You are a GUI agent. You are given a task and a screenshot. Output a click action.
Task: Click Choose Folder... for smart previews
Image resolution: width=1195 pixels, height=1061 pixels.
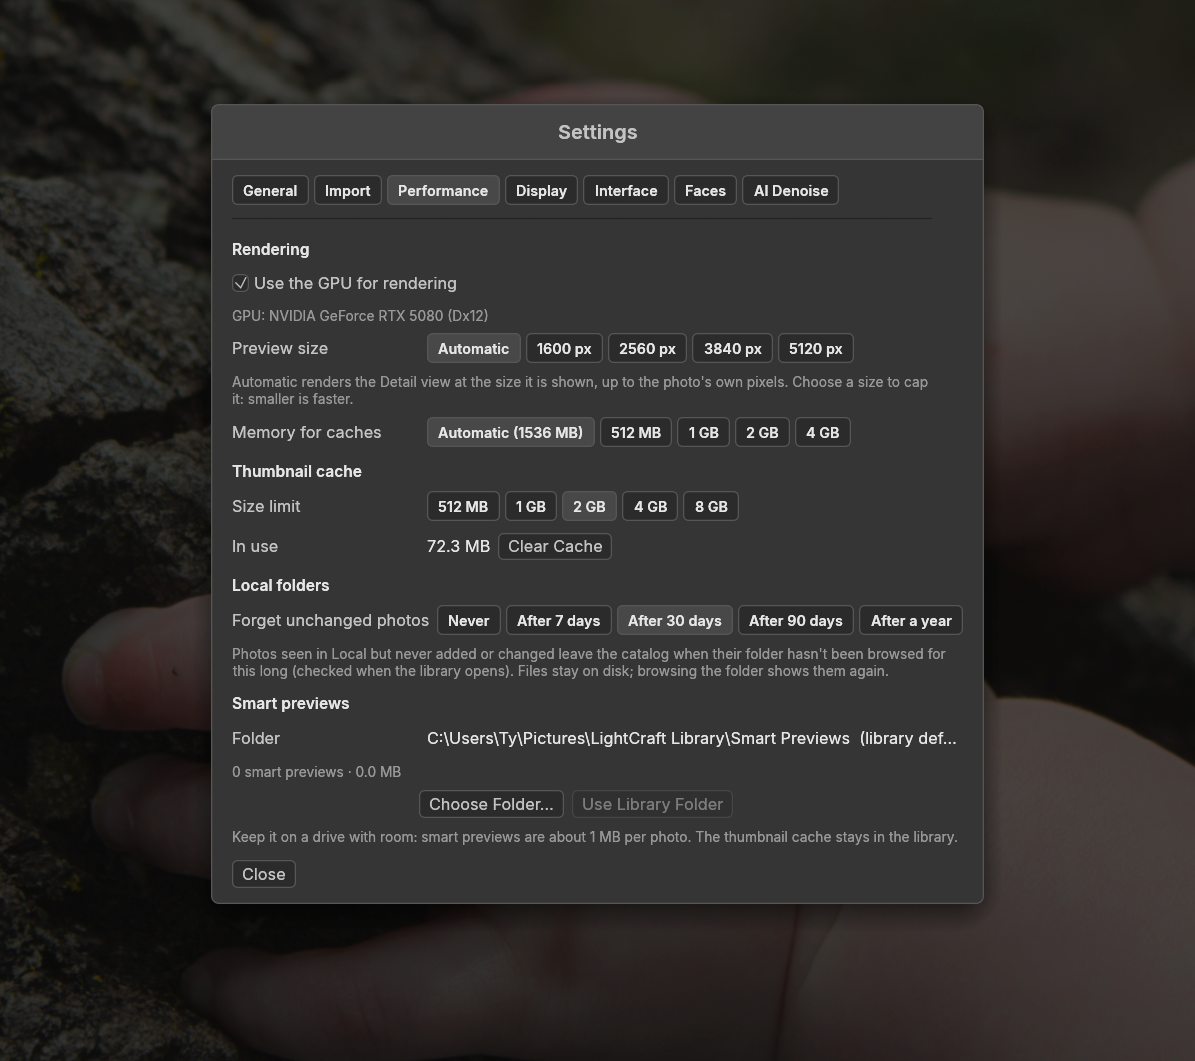pyautogui.click(x=492, y=804)
